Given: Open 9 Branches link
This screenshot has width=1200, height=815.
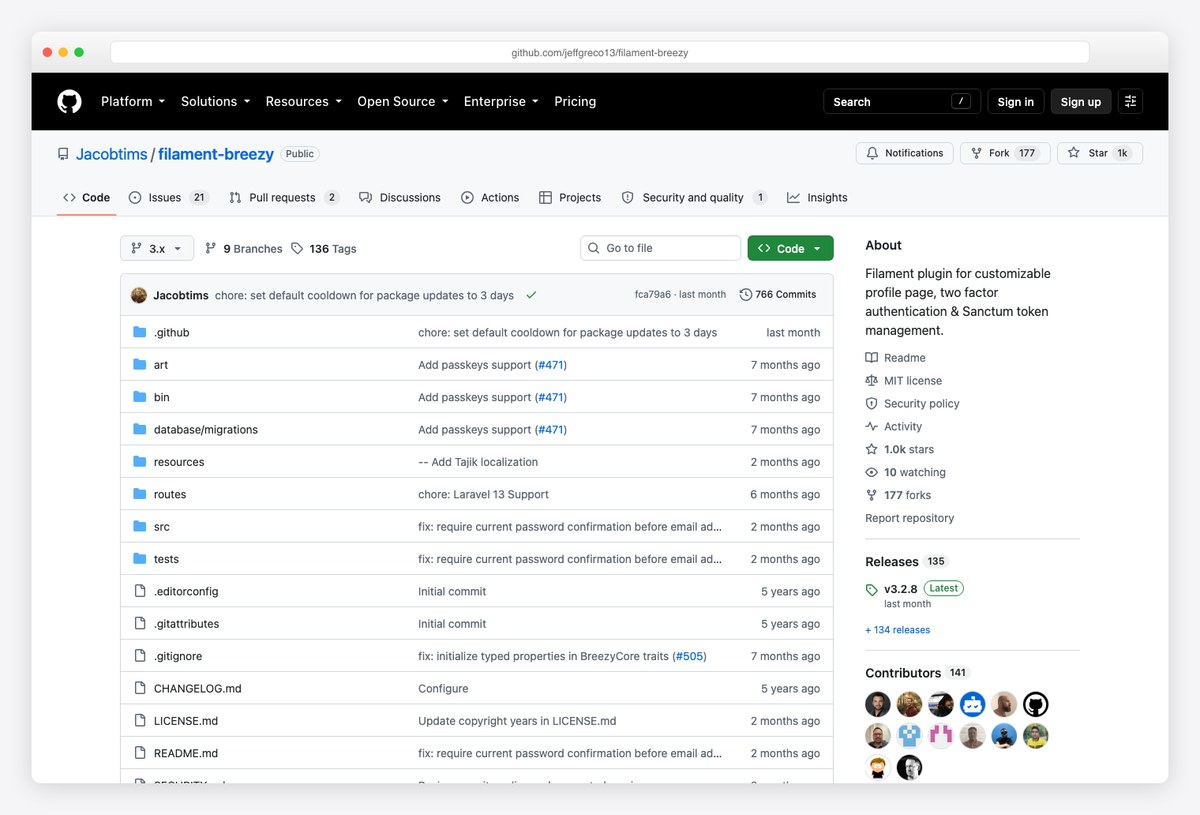Looking at the screenshot, I should 244,249.
